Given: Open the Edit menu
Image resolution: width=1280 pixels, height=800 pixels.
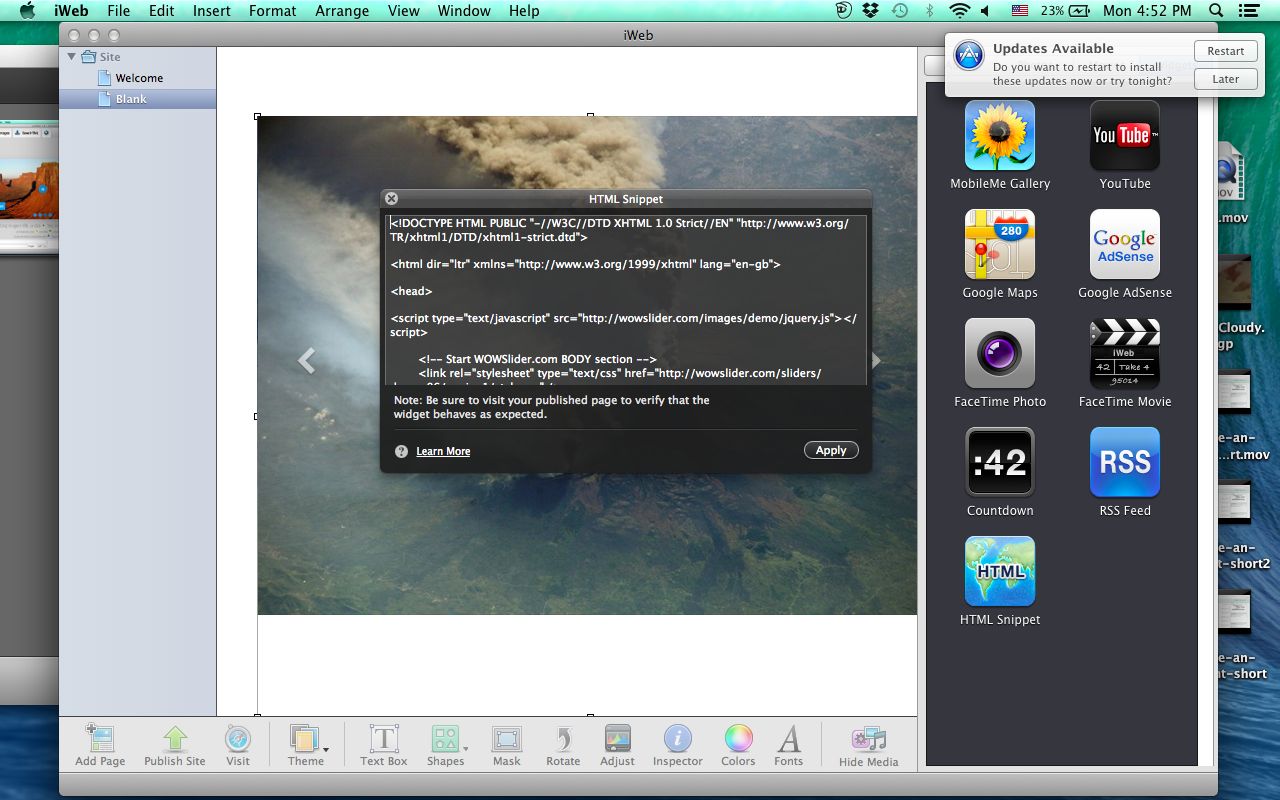Looking at the screenshot, I should coord(161,11).
